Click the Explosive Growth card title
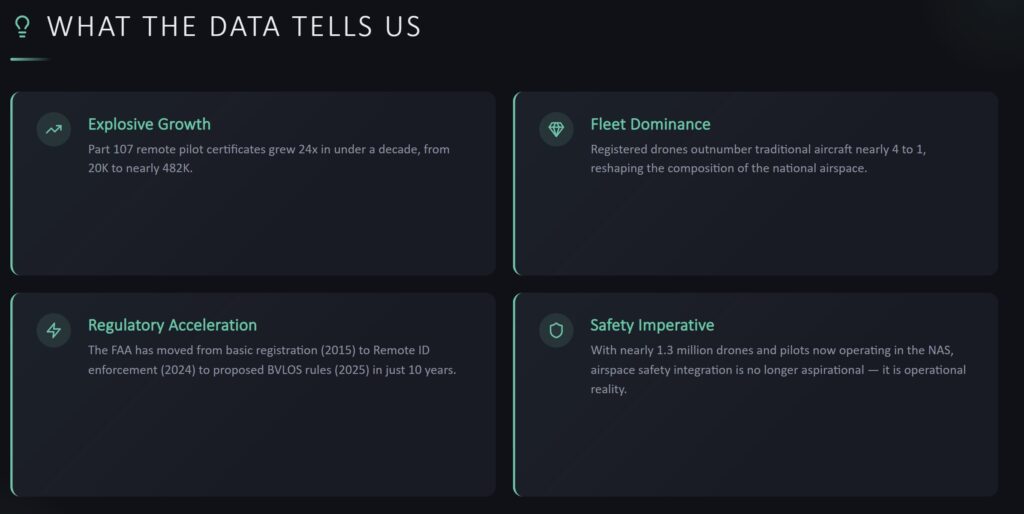1024x514 pixels. click(x=149, y=124)
